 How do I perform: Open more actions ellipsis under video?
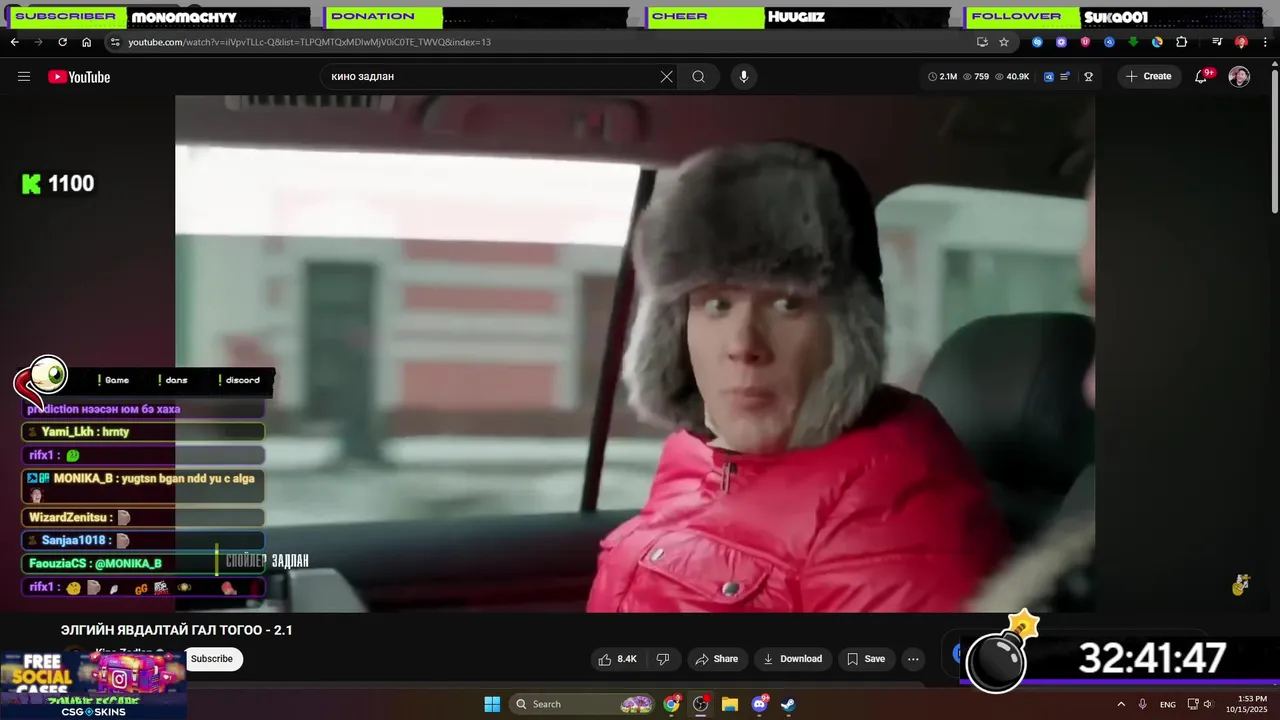[913, 659]
